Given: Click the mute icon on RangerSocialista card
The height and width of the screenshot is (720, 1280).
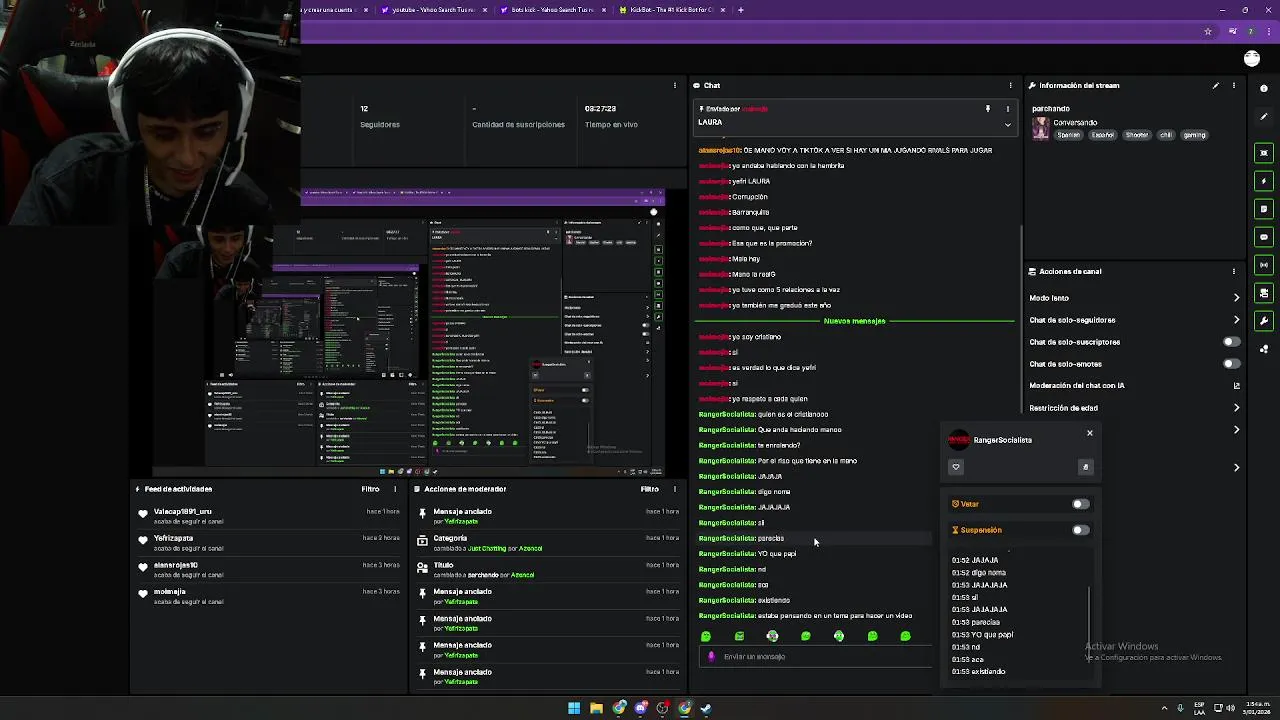Looking at the screenshot, I should click(1085, 467).
